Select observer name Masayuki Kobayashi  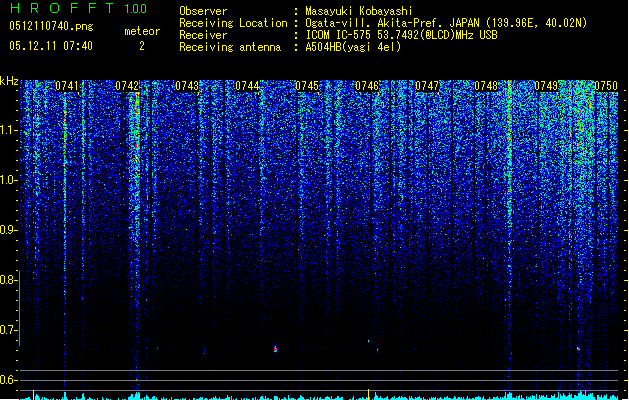pos(359,11)
